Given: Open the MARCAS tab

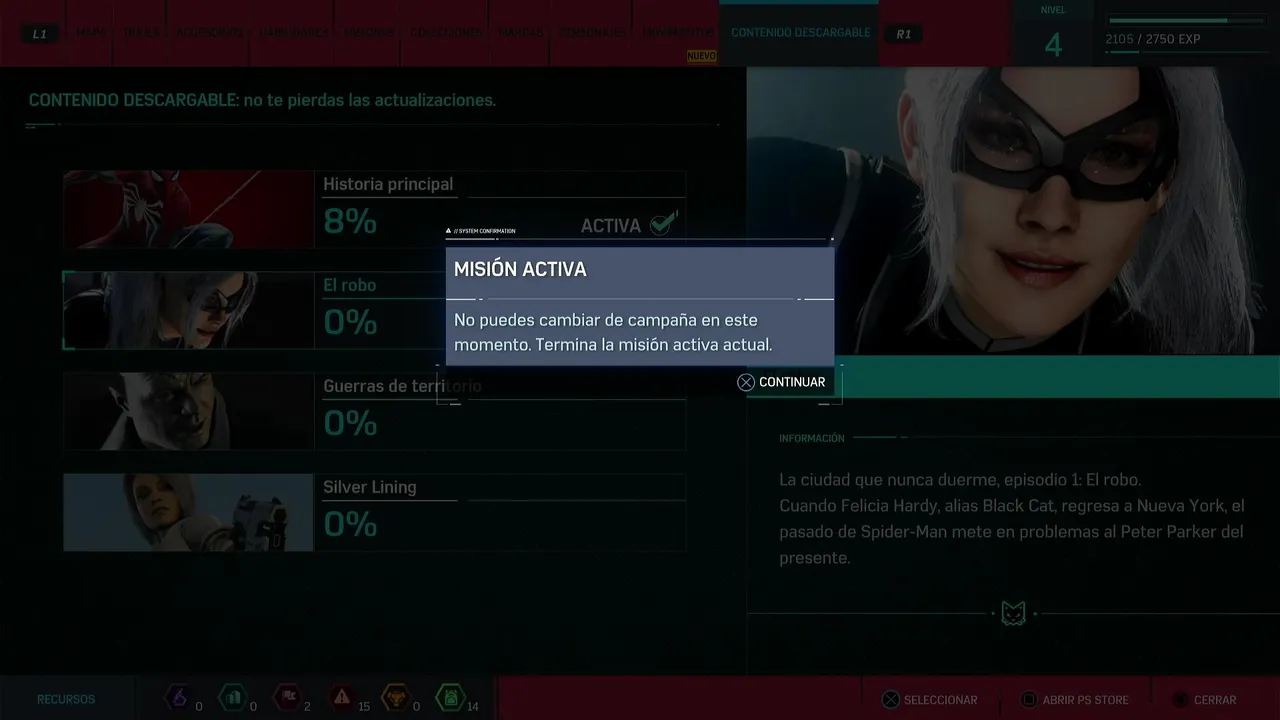Looking at the screenshot, I should pos(521,33).
